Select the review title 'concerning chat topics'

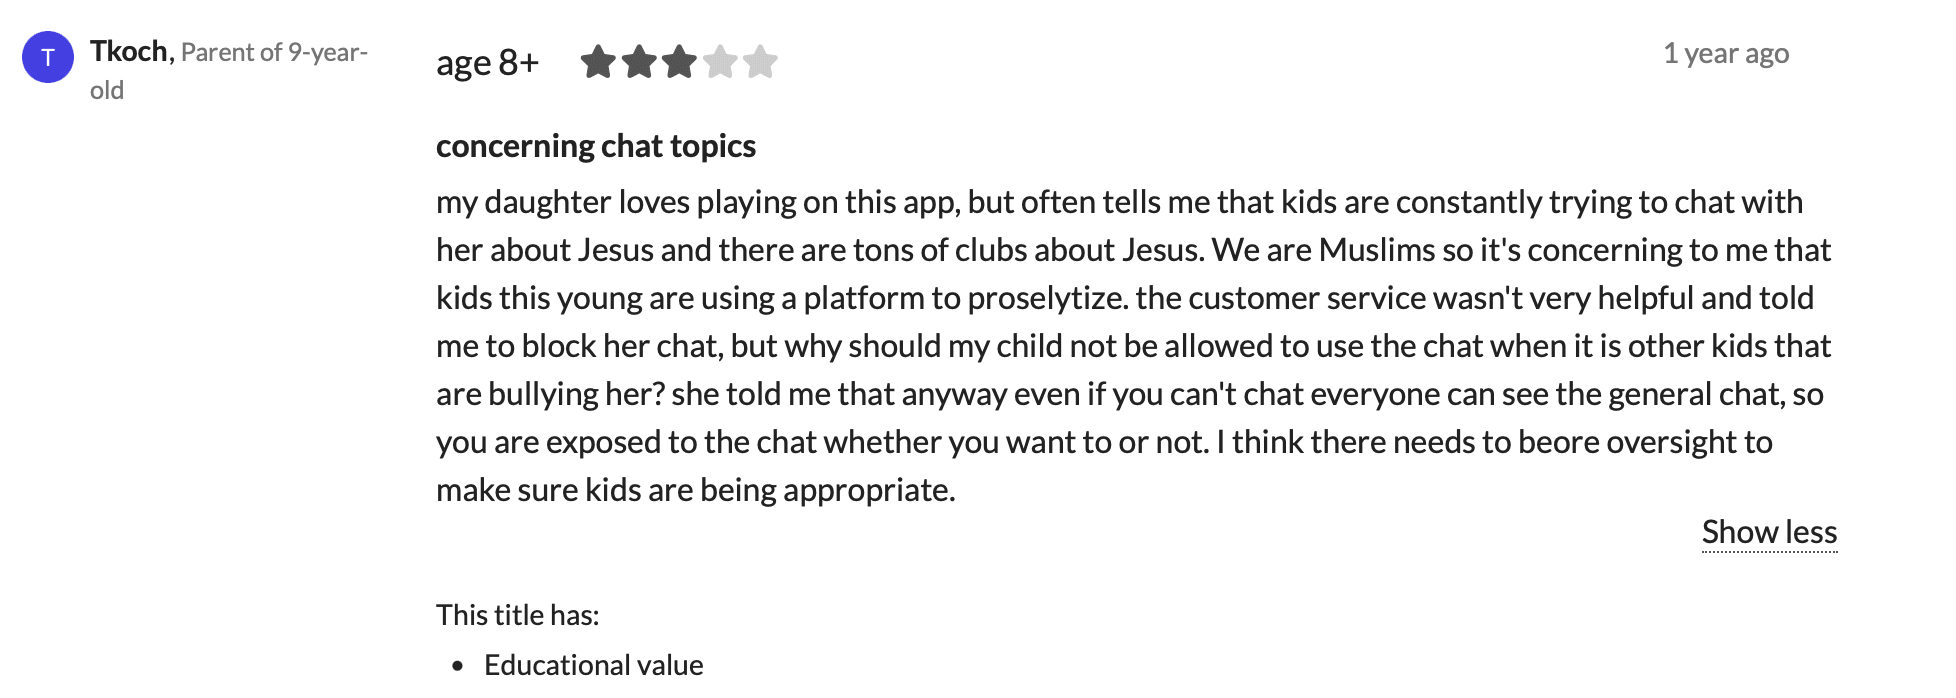(596, 146)
